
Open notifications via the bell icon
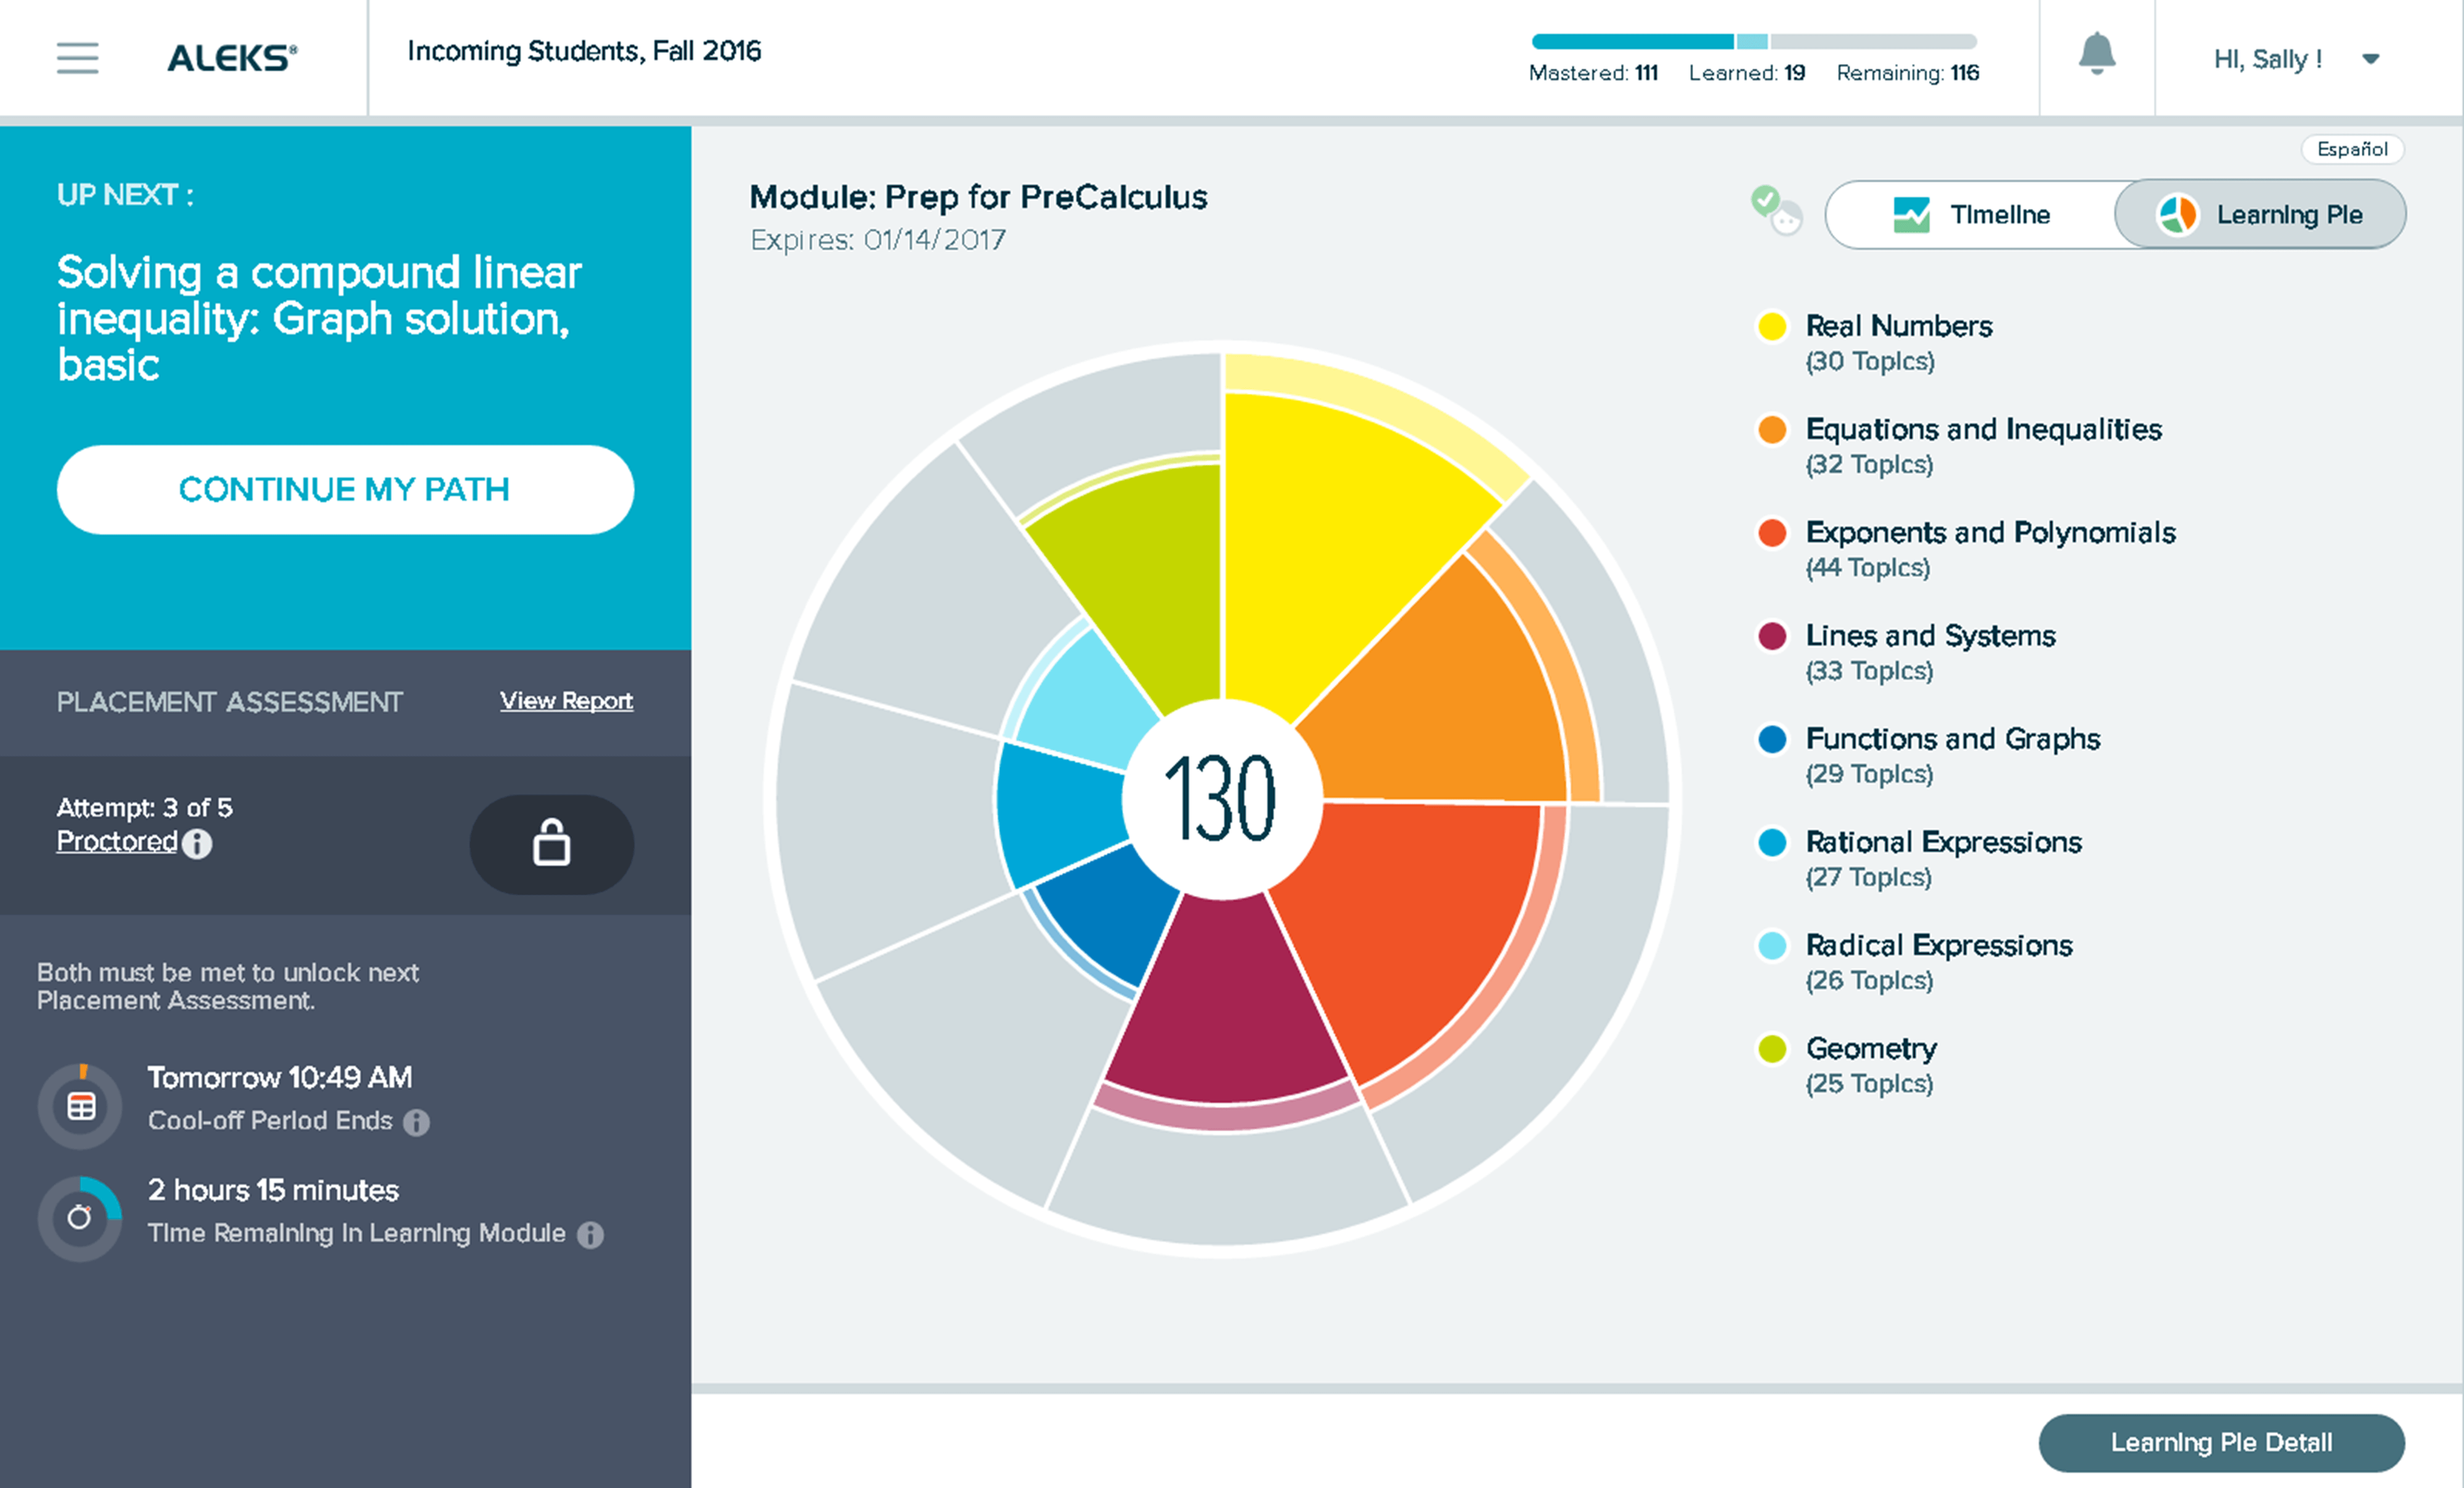[x=2097, y=55]
